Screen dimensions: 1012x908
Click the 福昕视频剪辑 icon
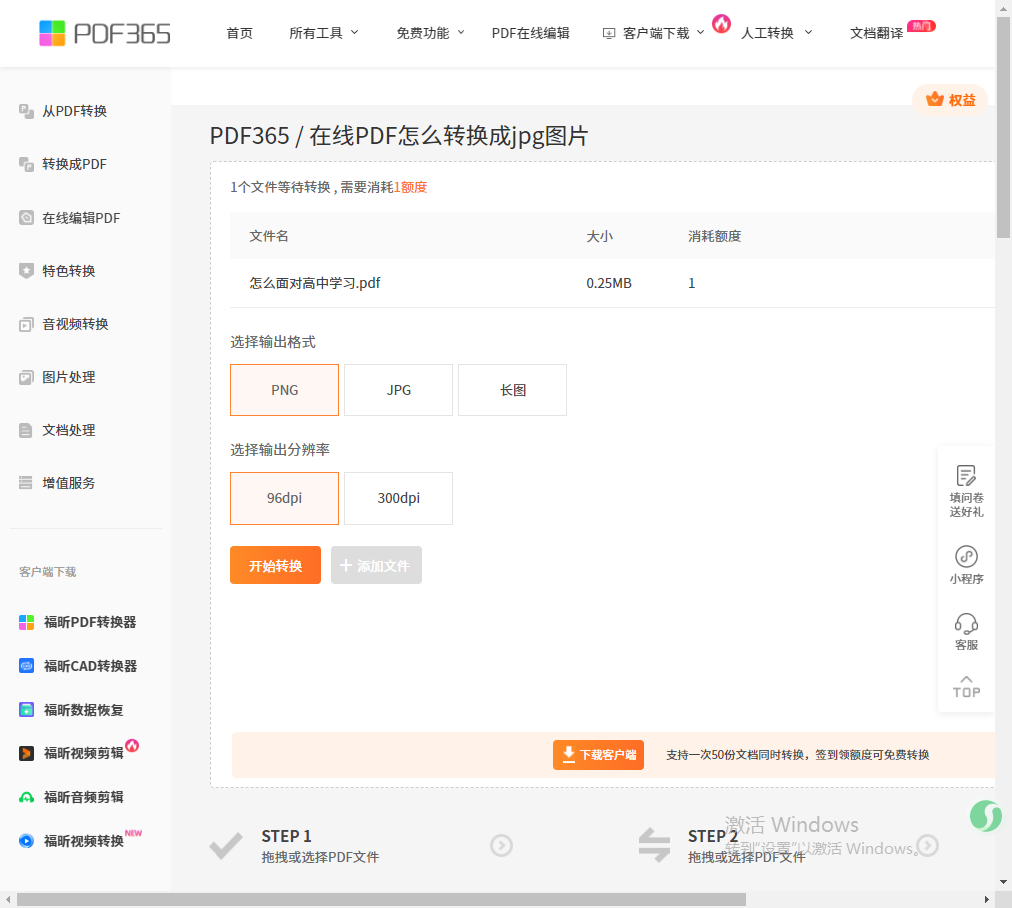point(26,753)
